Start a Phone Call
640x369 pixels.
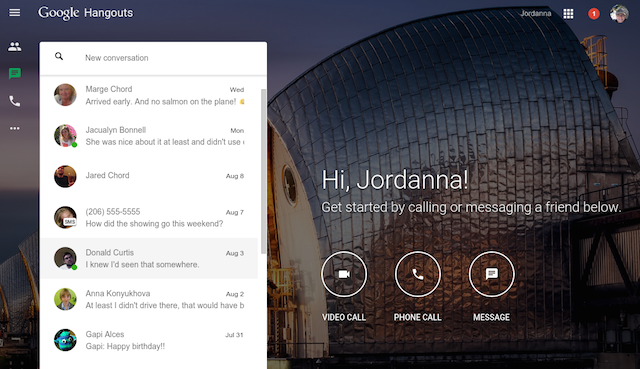point(418,274)
